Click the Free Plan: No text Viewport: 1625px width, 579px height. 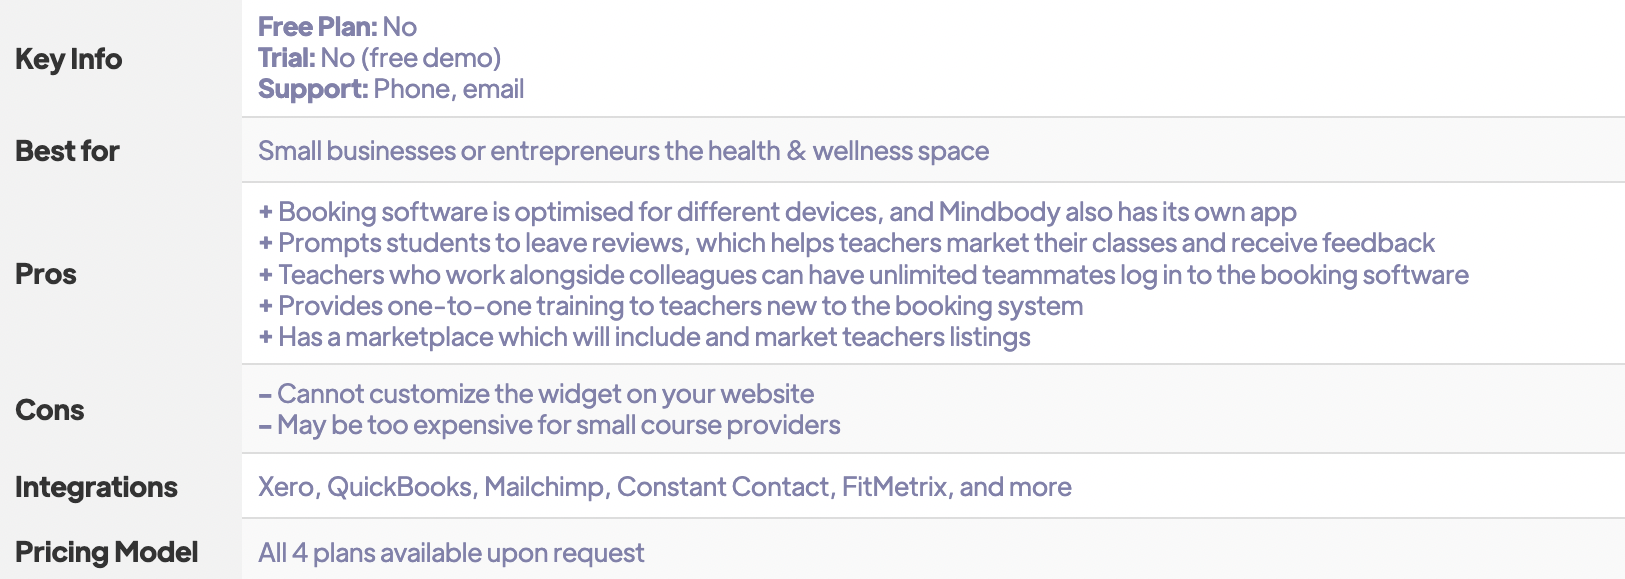[337, 27]
